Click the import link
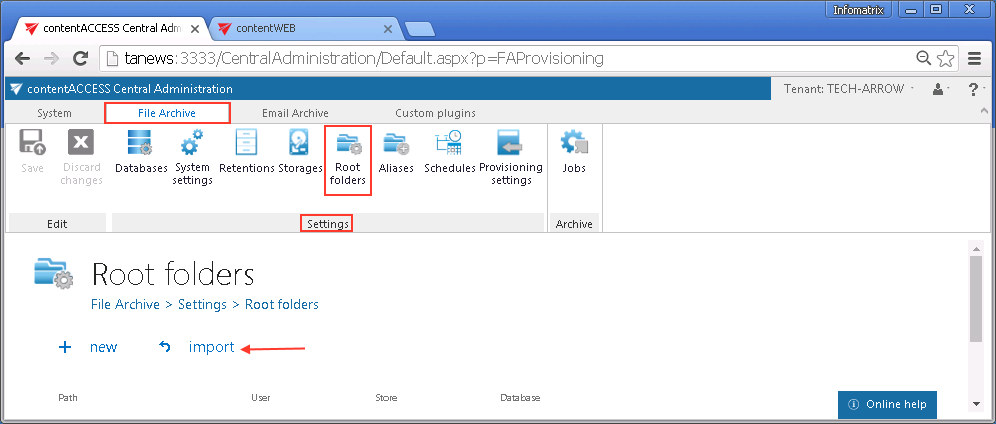This screenshot has width=996, height=424. click(211, 347)
